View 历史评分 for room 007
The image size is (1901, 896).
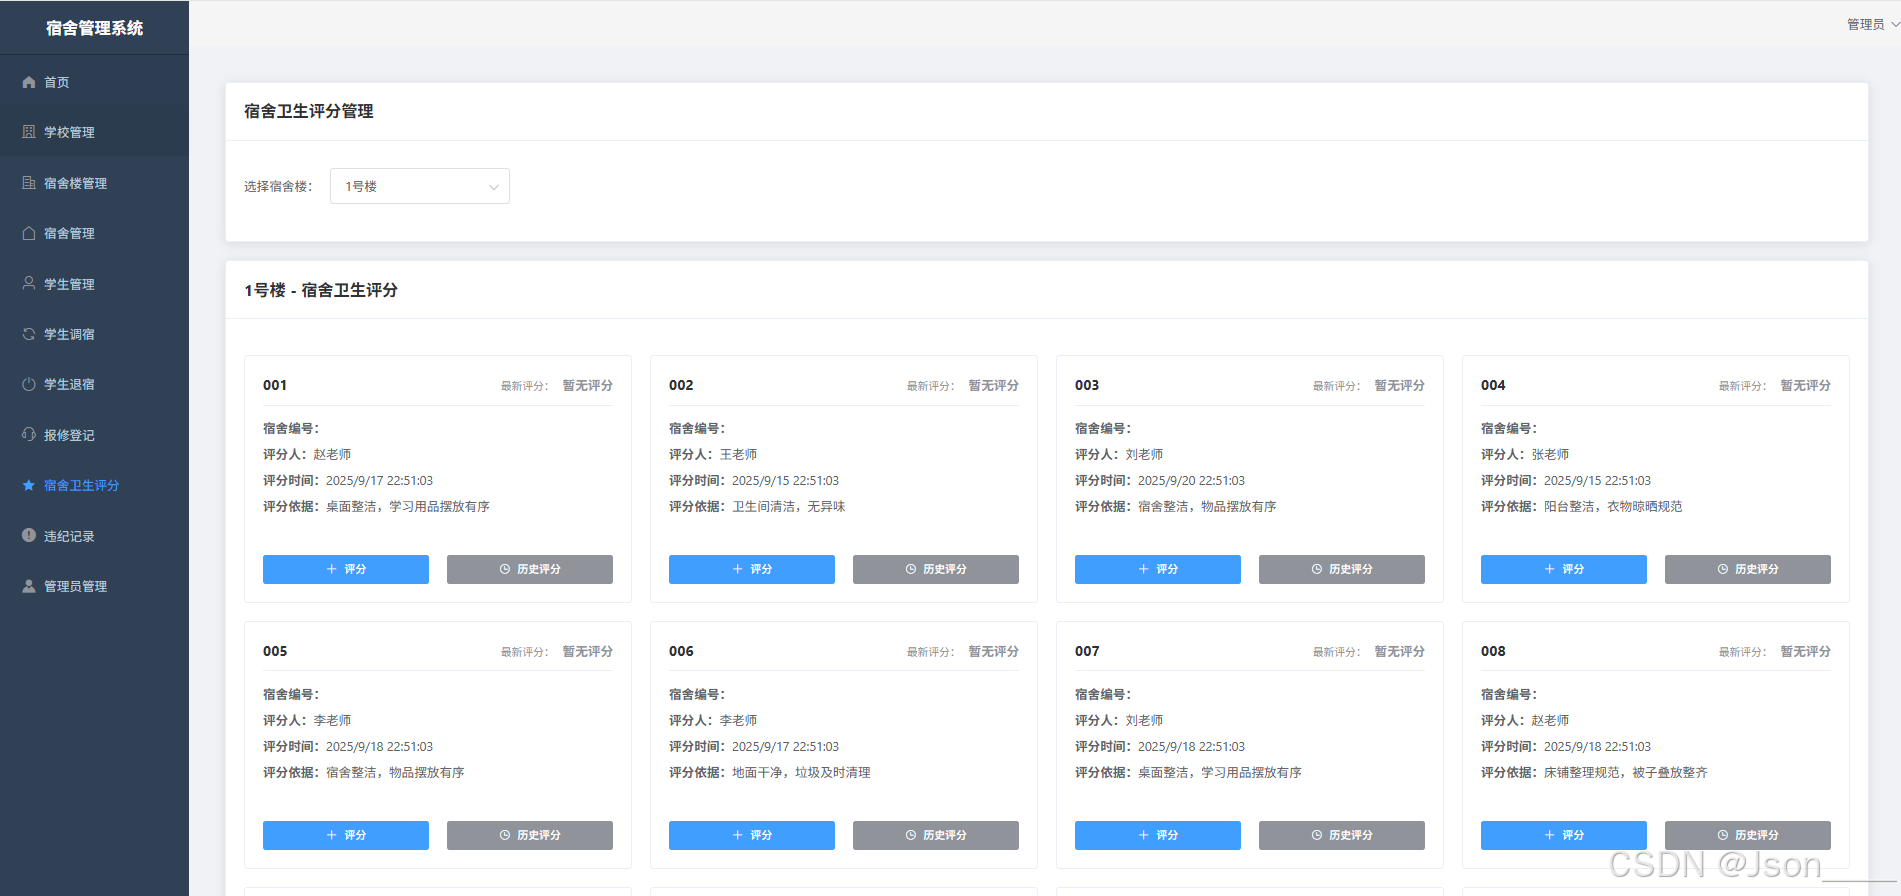[x=1342, y=835]
